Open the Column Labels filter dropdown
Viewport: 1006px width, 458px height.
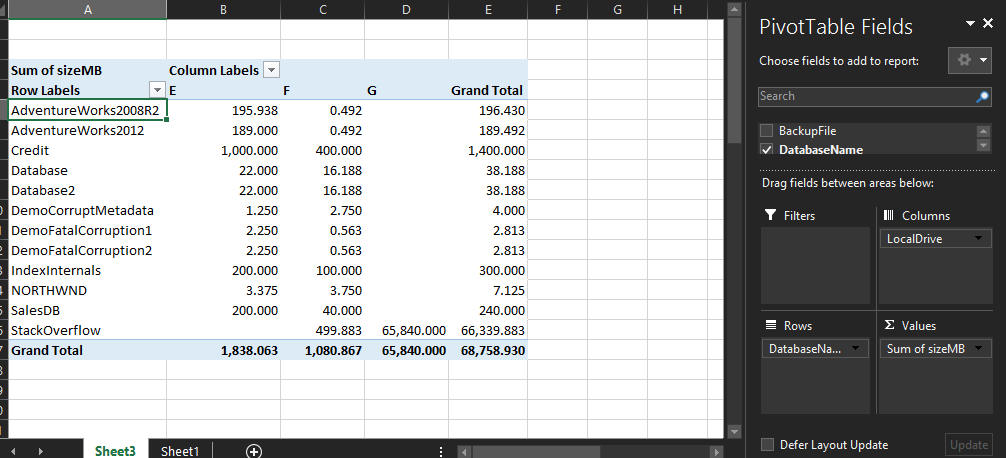point(271,71)
